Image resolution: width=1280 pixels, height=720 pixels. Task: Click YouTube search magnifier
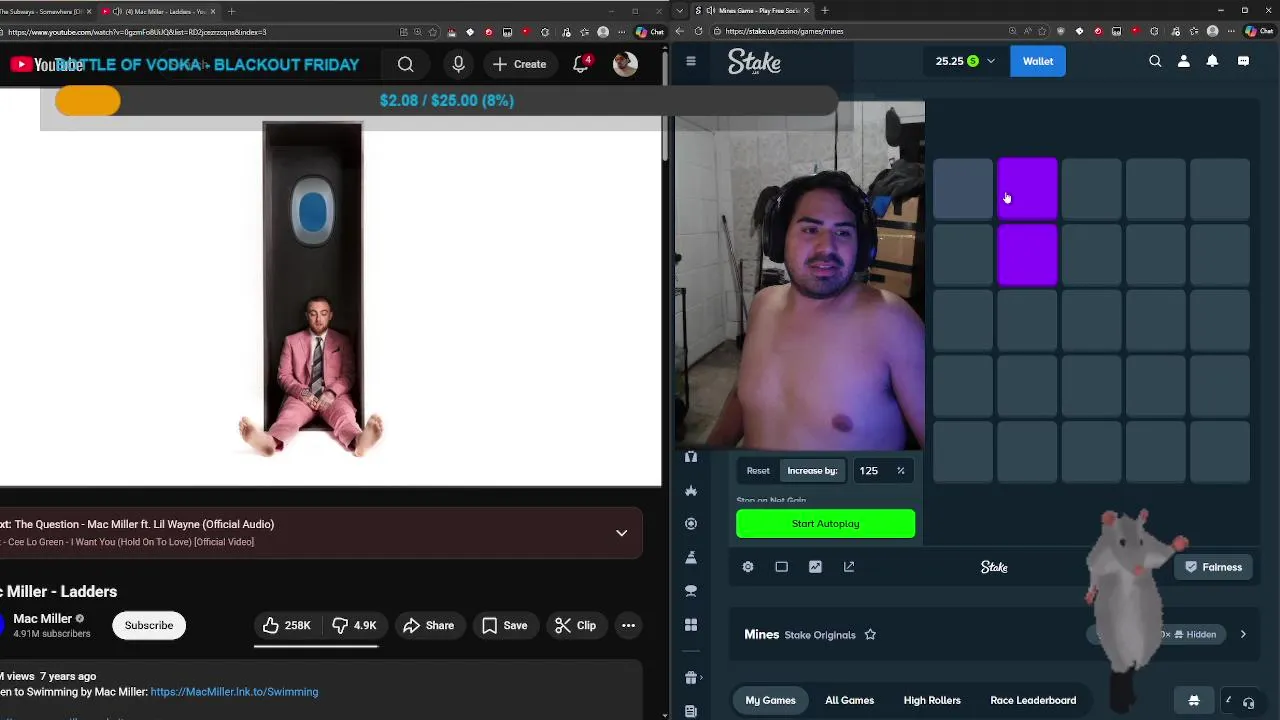(x=405, y=64)
